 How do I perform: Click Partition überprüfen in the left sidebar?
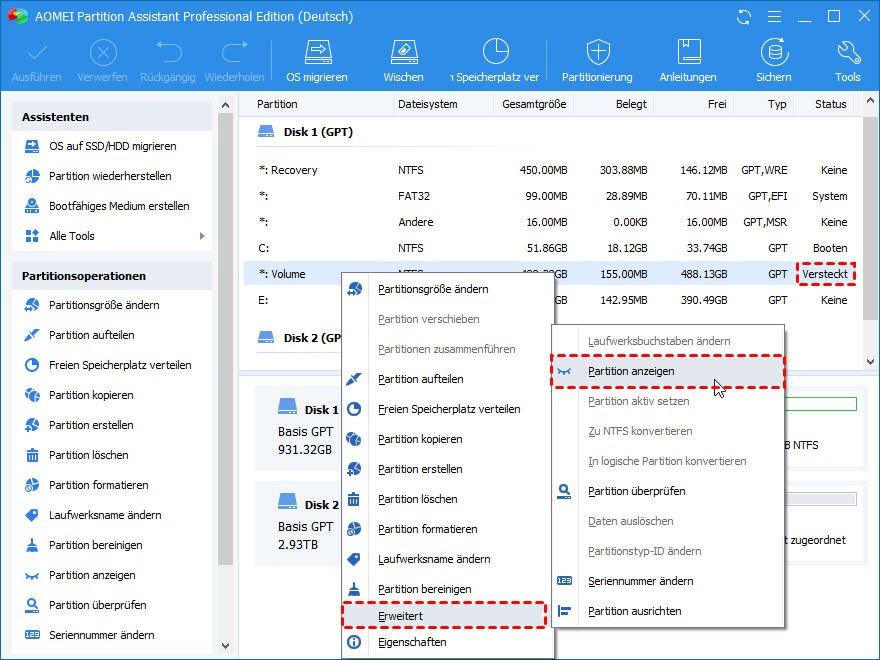coord(97,605)
